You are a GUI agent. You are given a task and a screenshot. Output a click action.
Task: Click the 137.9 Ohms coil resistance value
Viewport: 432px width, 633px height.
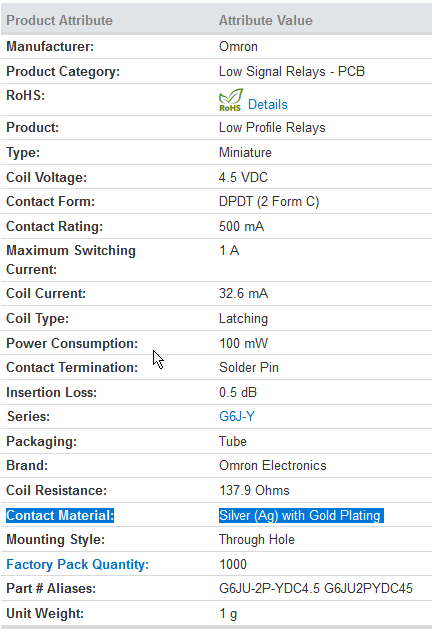(x=254, y=490)
